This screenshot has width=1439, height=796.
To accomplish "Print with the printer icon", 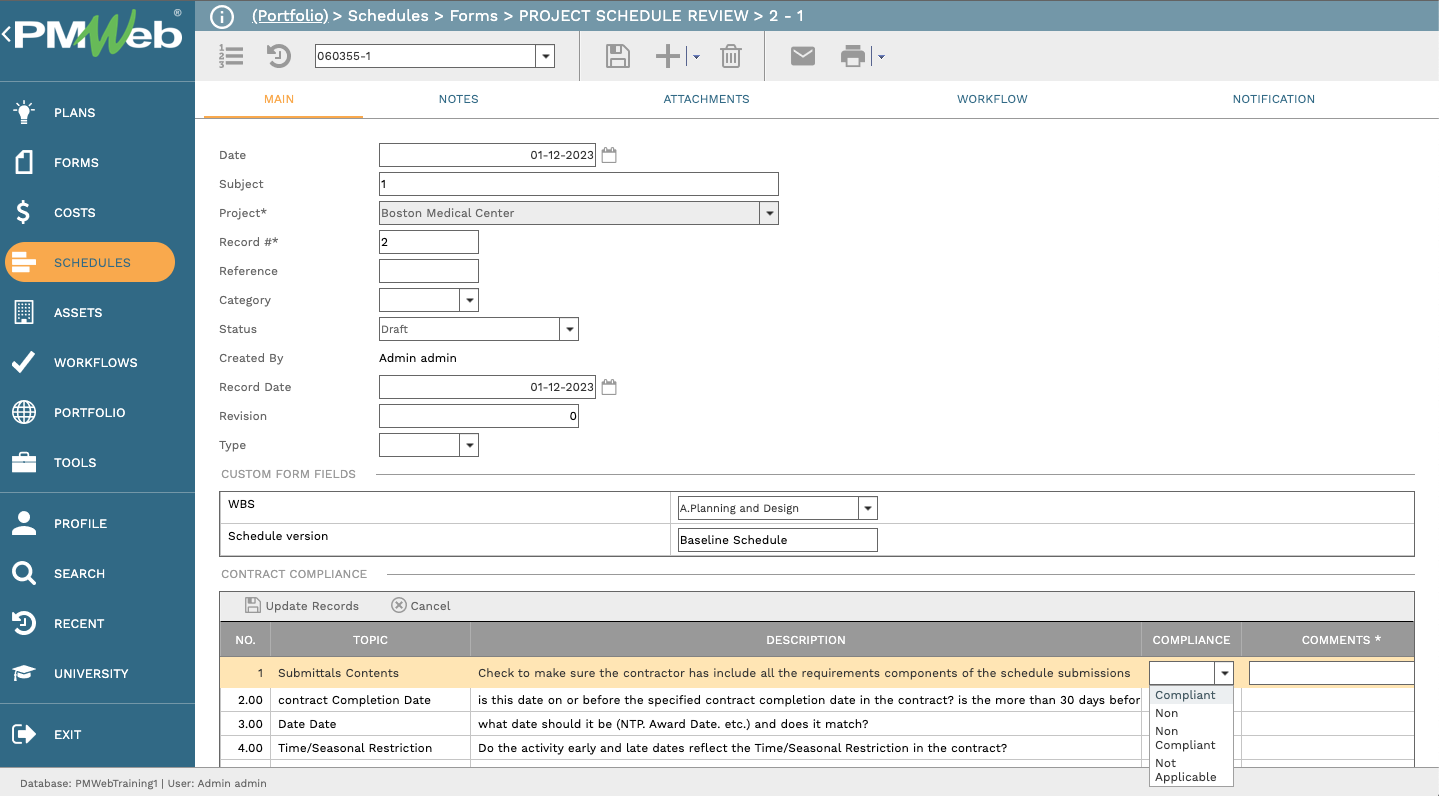I will pyautogui.click(x=853, y=56).
